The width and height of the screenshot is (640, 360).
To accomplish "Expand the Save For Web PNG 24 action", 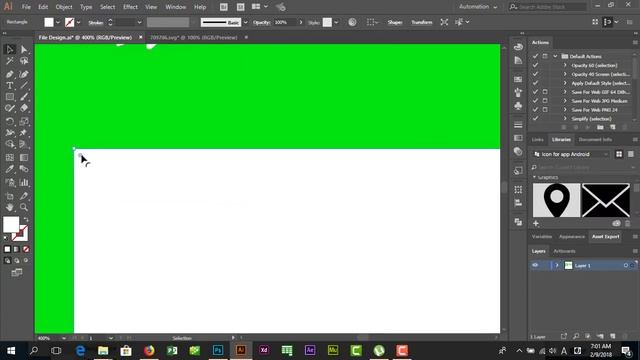I will 565,110.
